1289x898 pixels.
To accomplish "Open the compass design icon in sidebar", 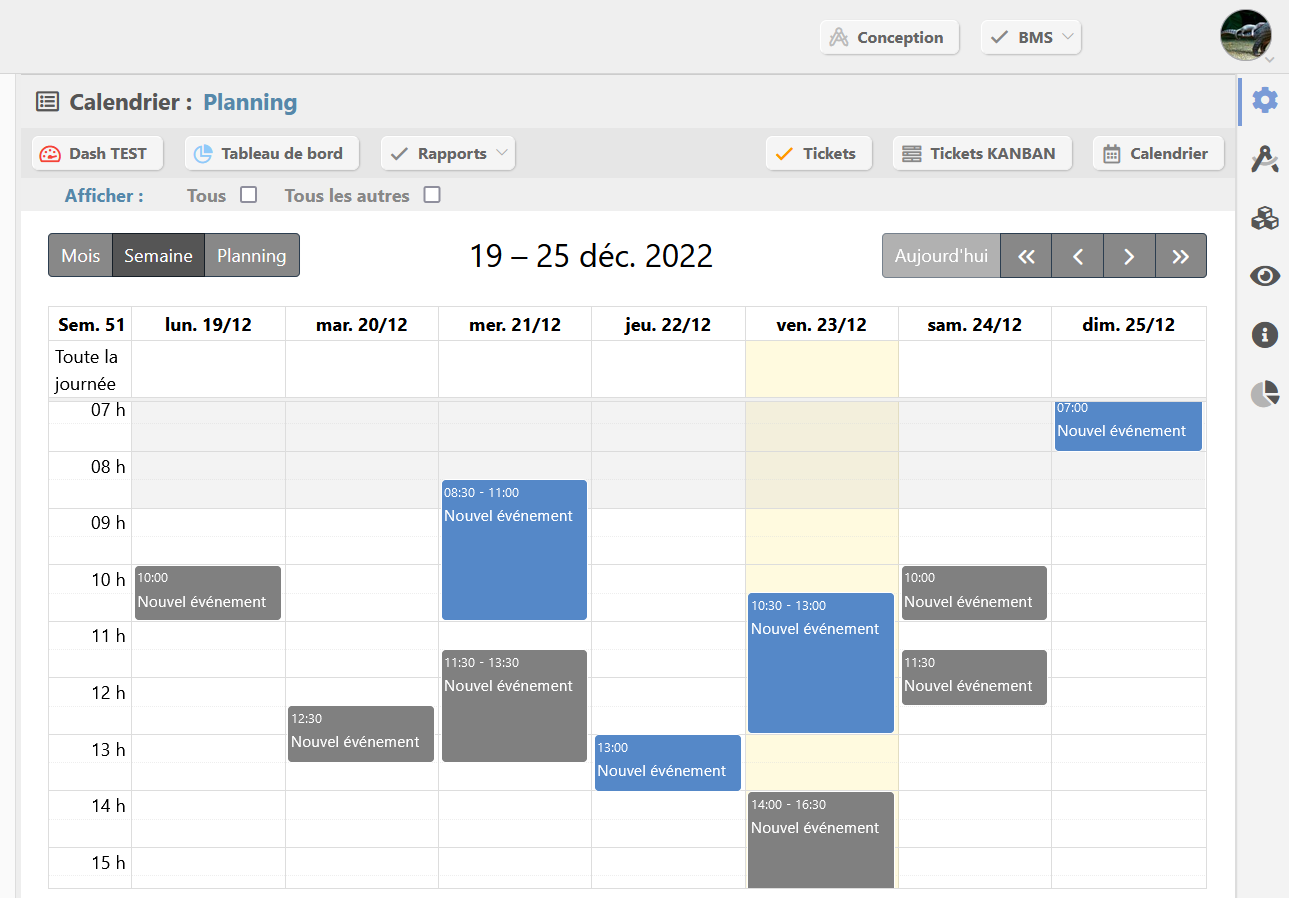I will 1265,158.
